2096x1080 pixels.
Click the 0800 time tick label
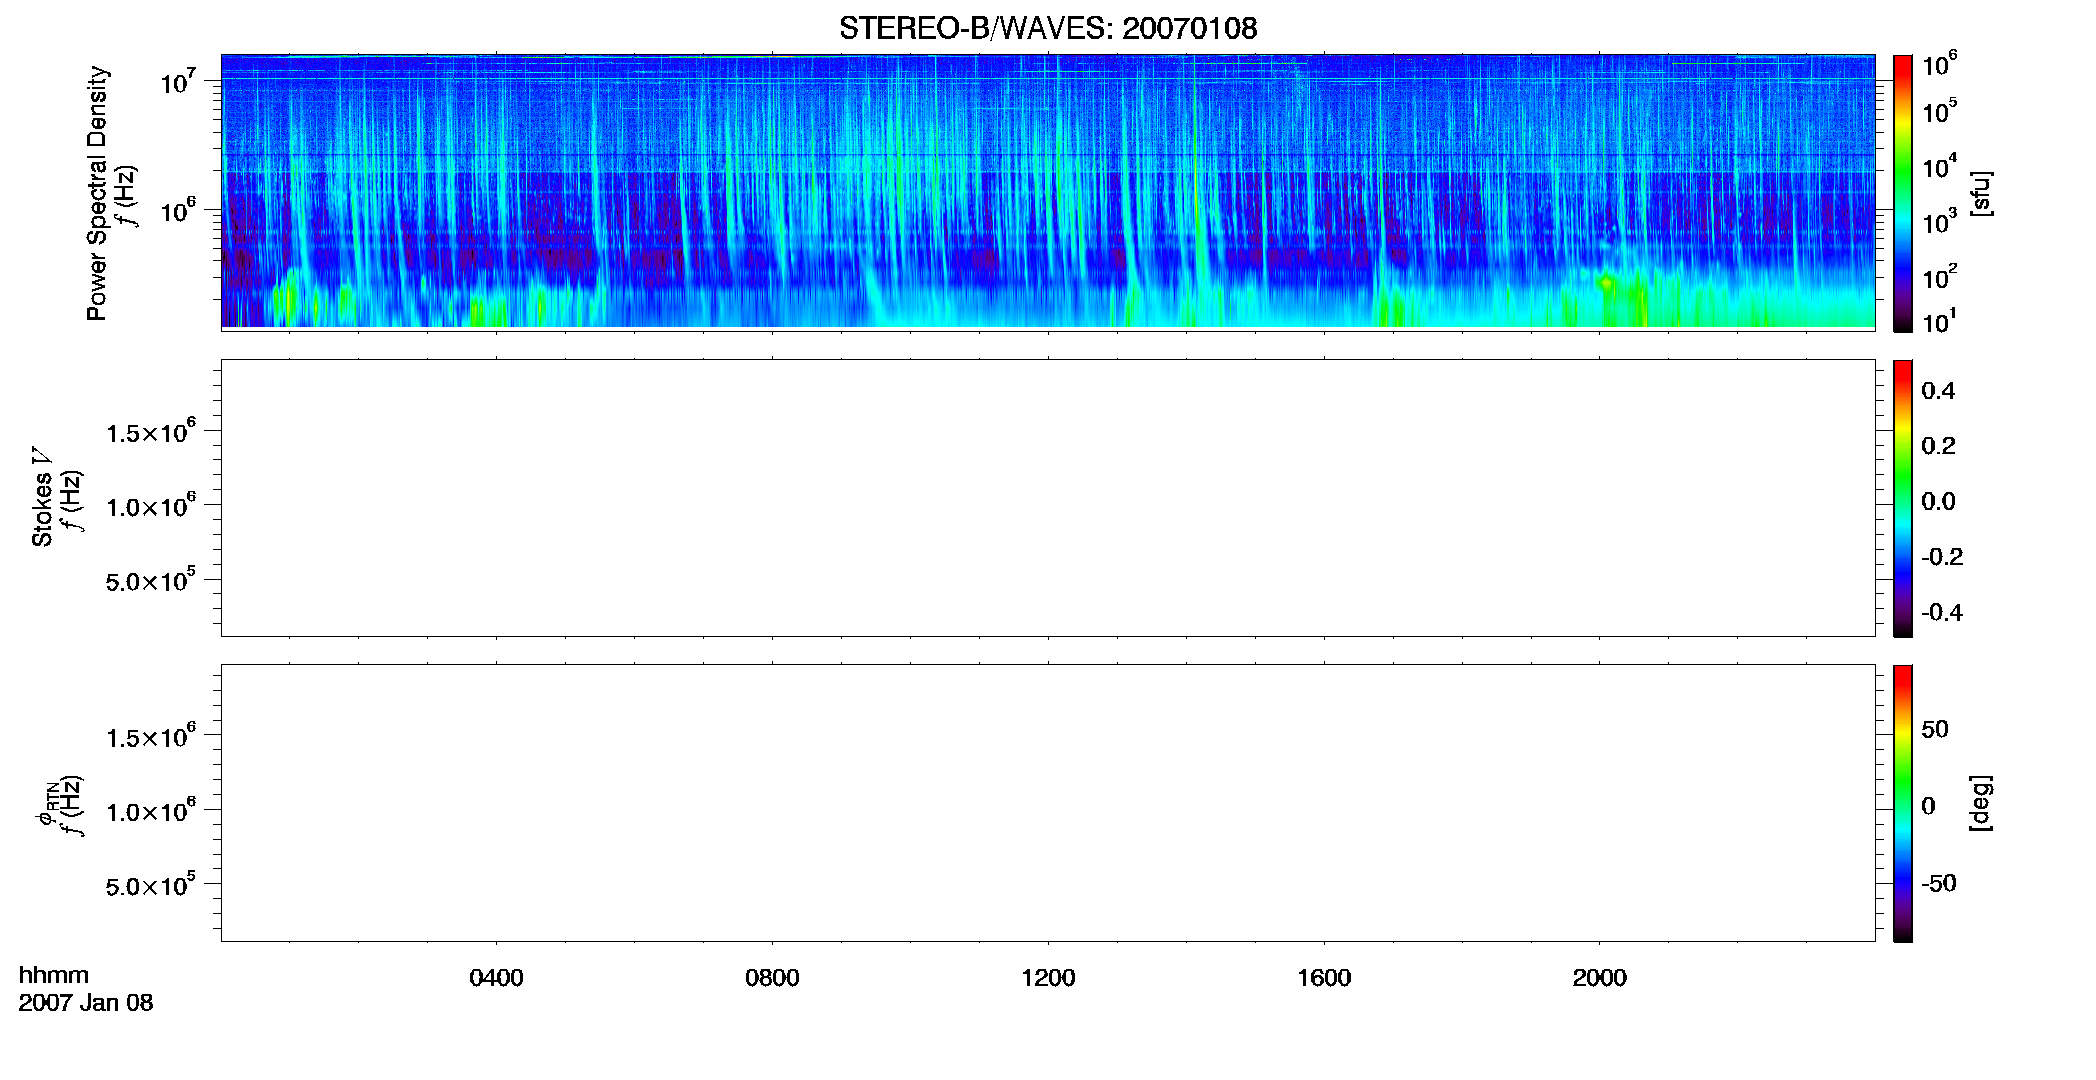[772, 978]
